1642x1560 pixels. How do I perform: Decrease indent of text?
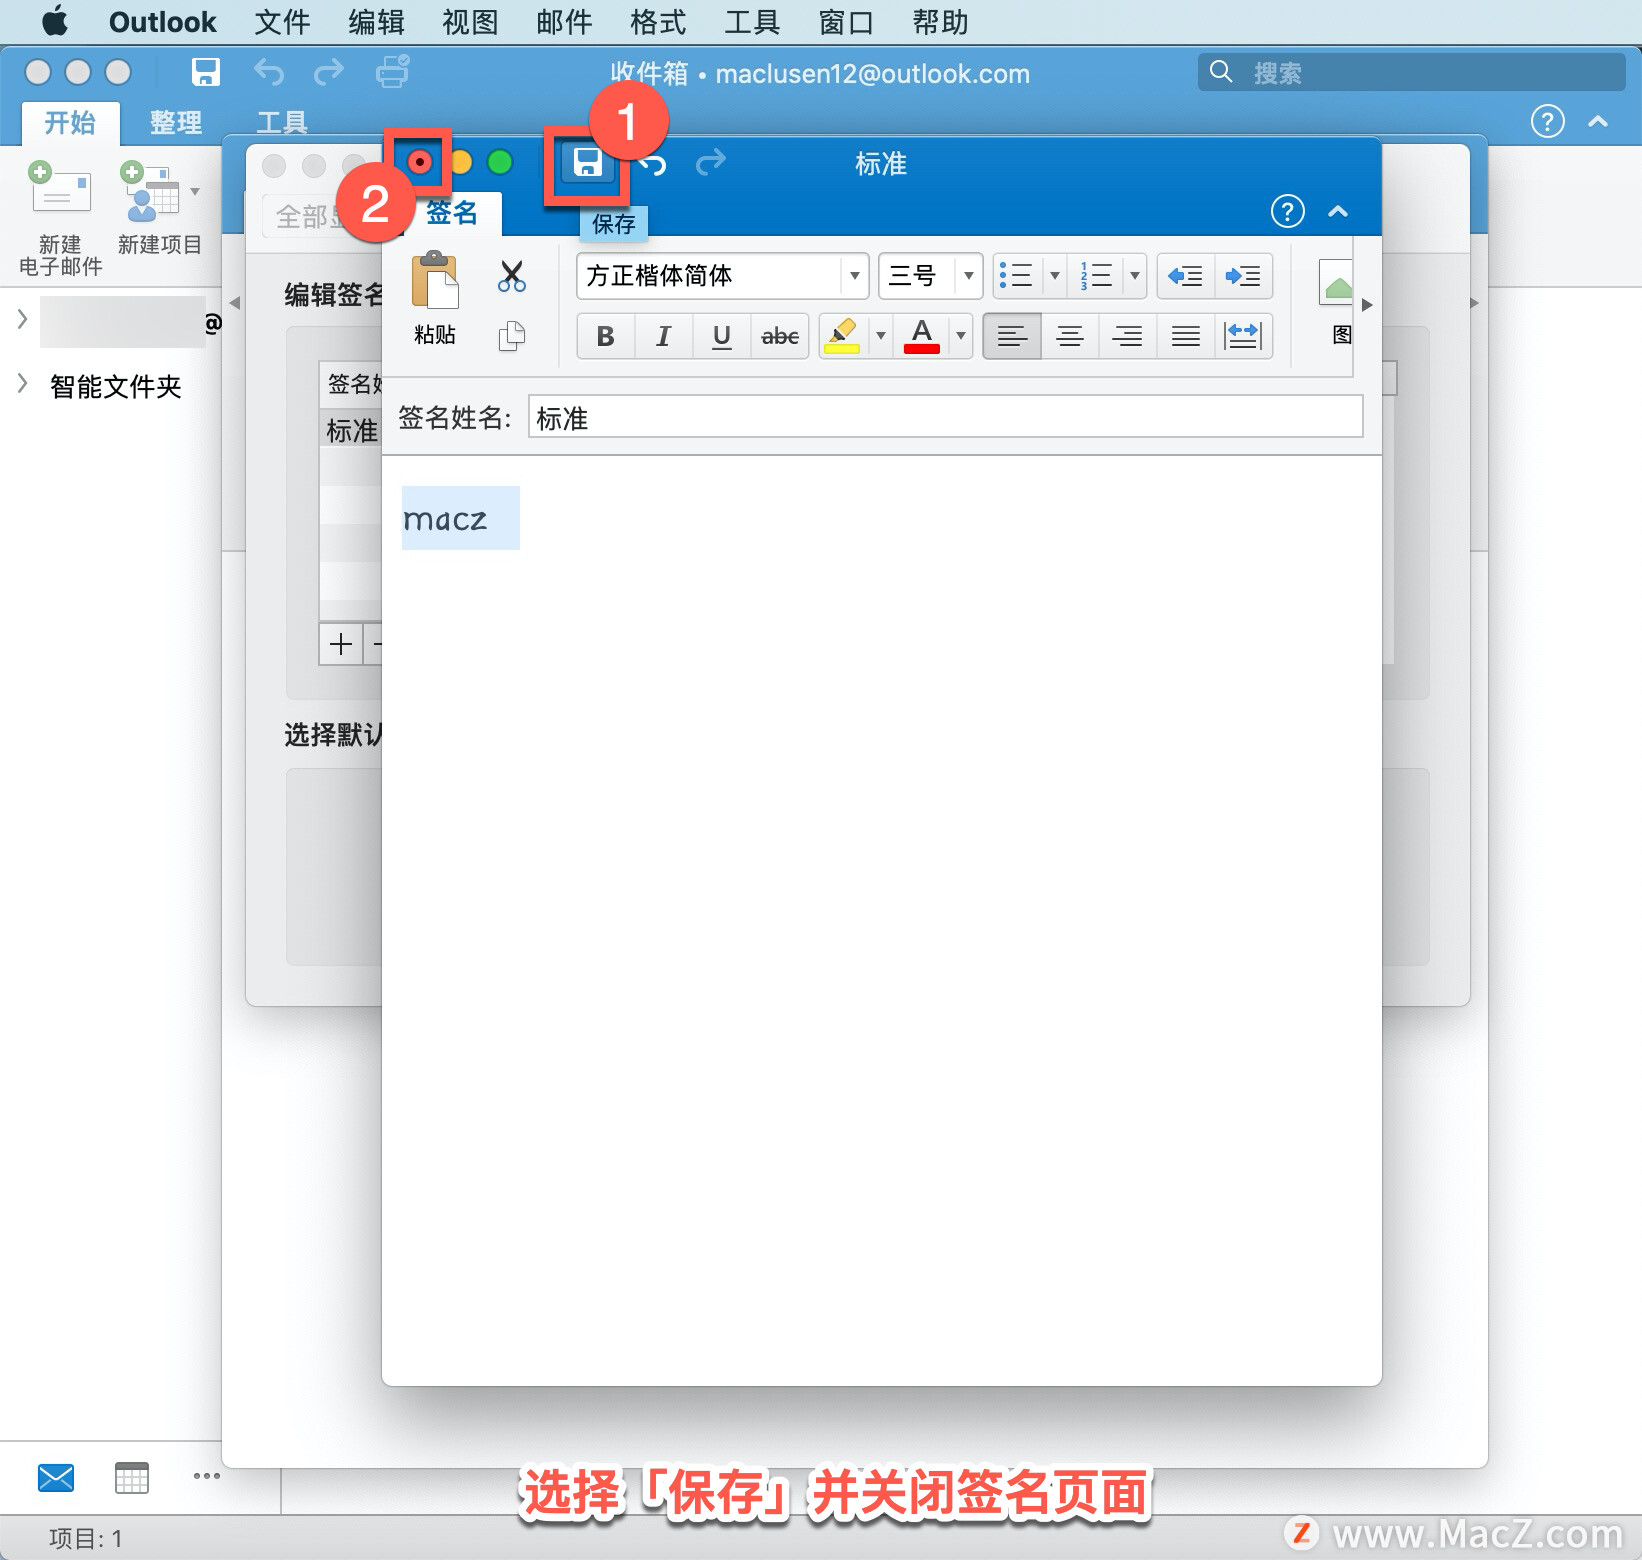click(1186, 276)
